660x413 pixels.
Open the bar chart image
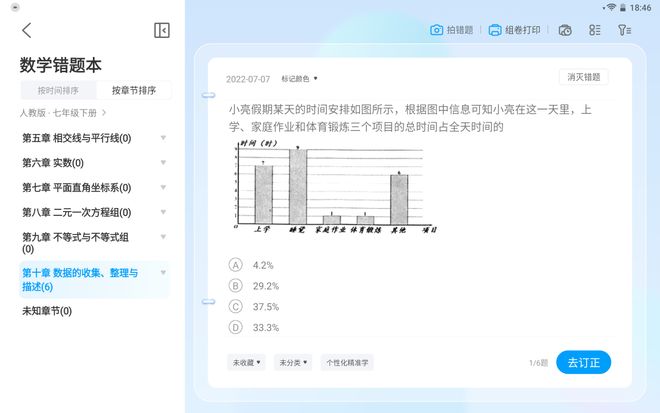(x=335, y=187)
